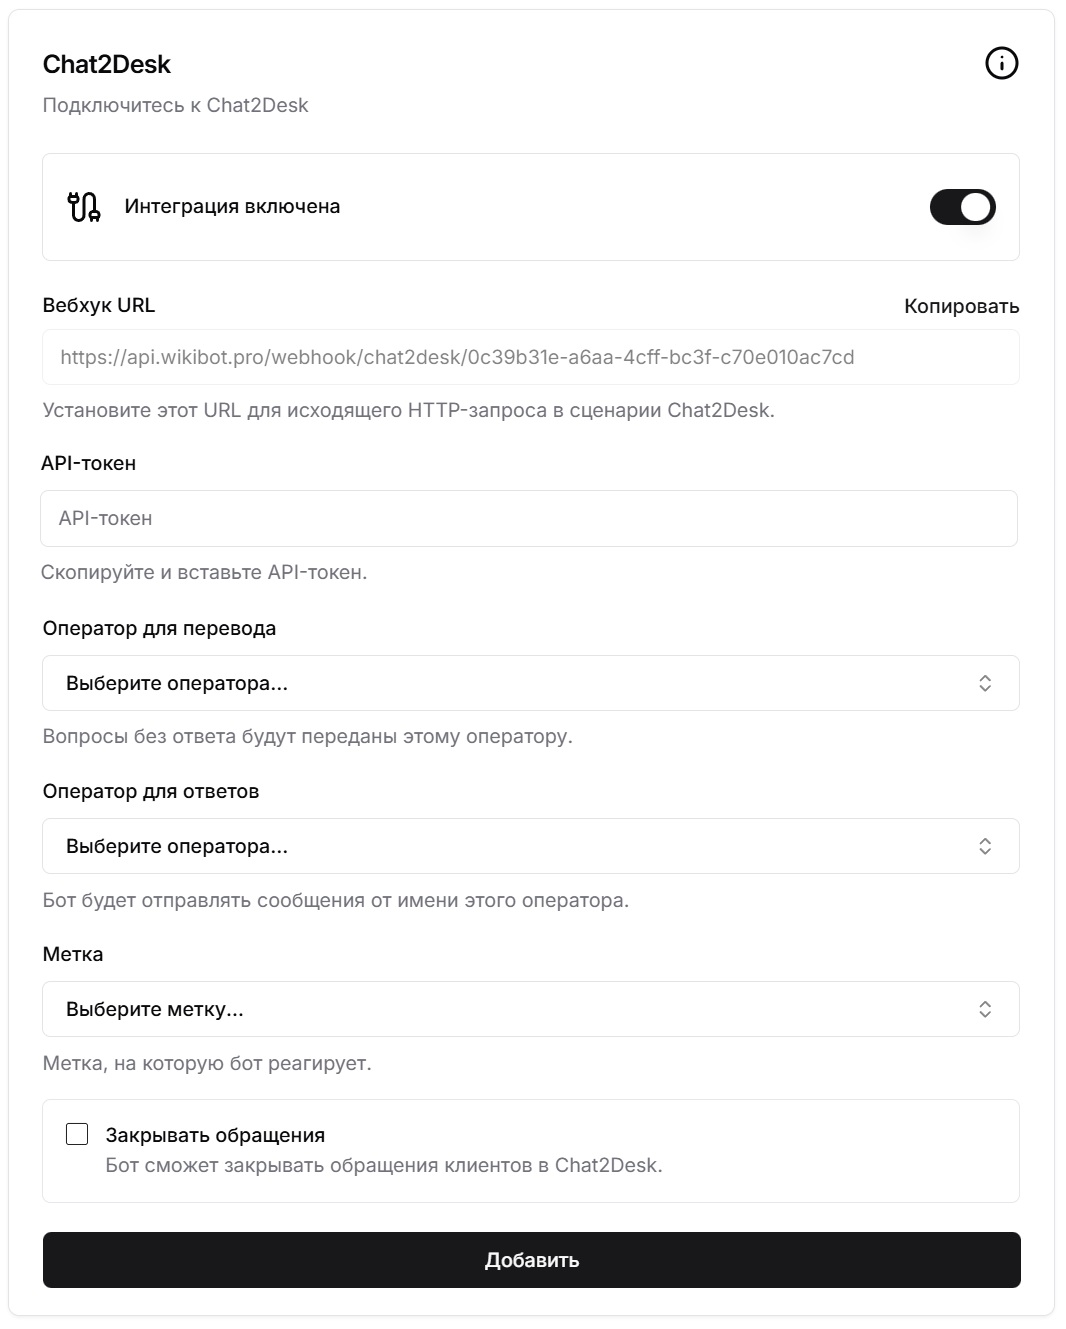Click the Вебхук URL field label
The image size is (1066, 1329).
99,305
